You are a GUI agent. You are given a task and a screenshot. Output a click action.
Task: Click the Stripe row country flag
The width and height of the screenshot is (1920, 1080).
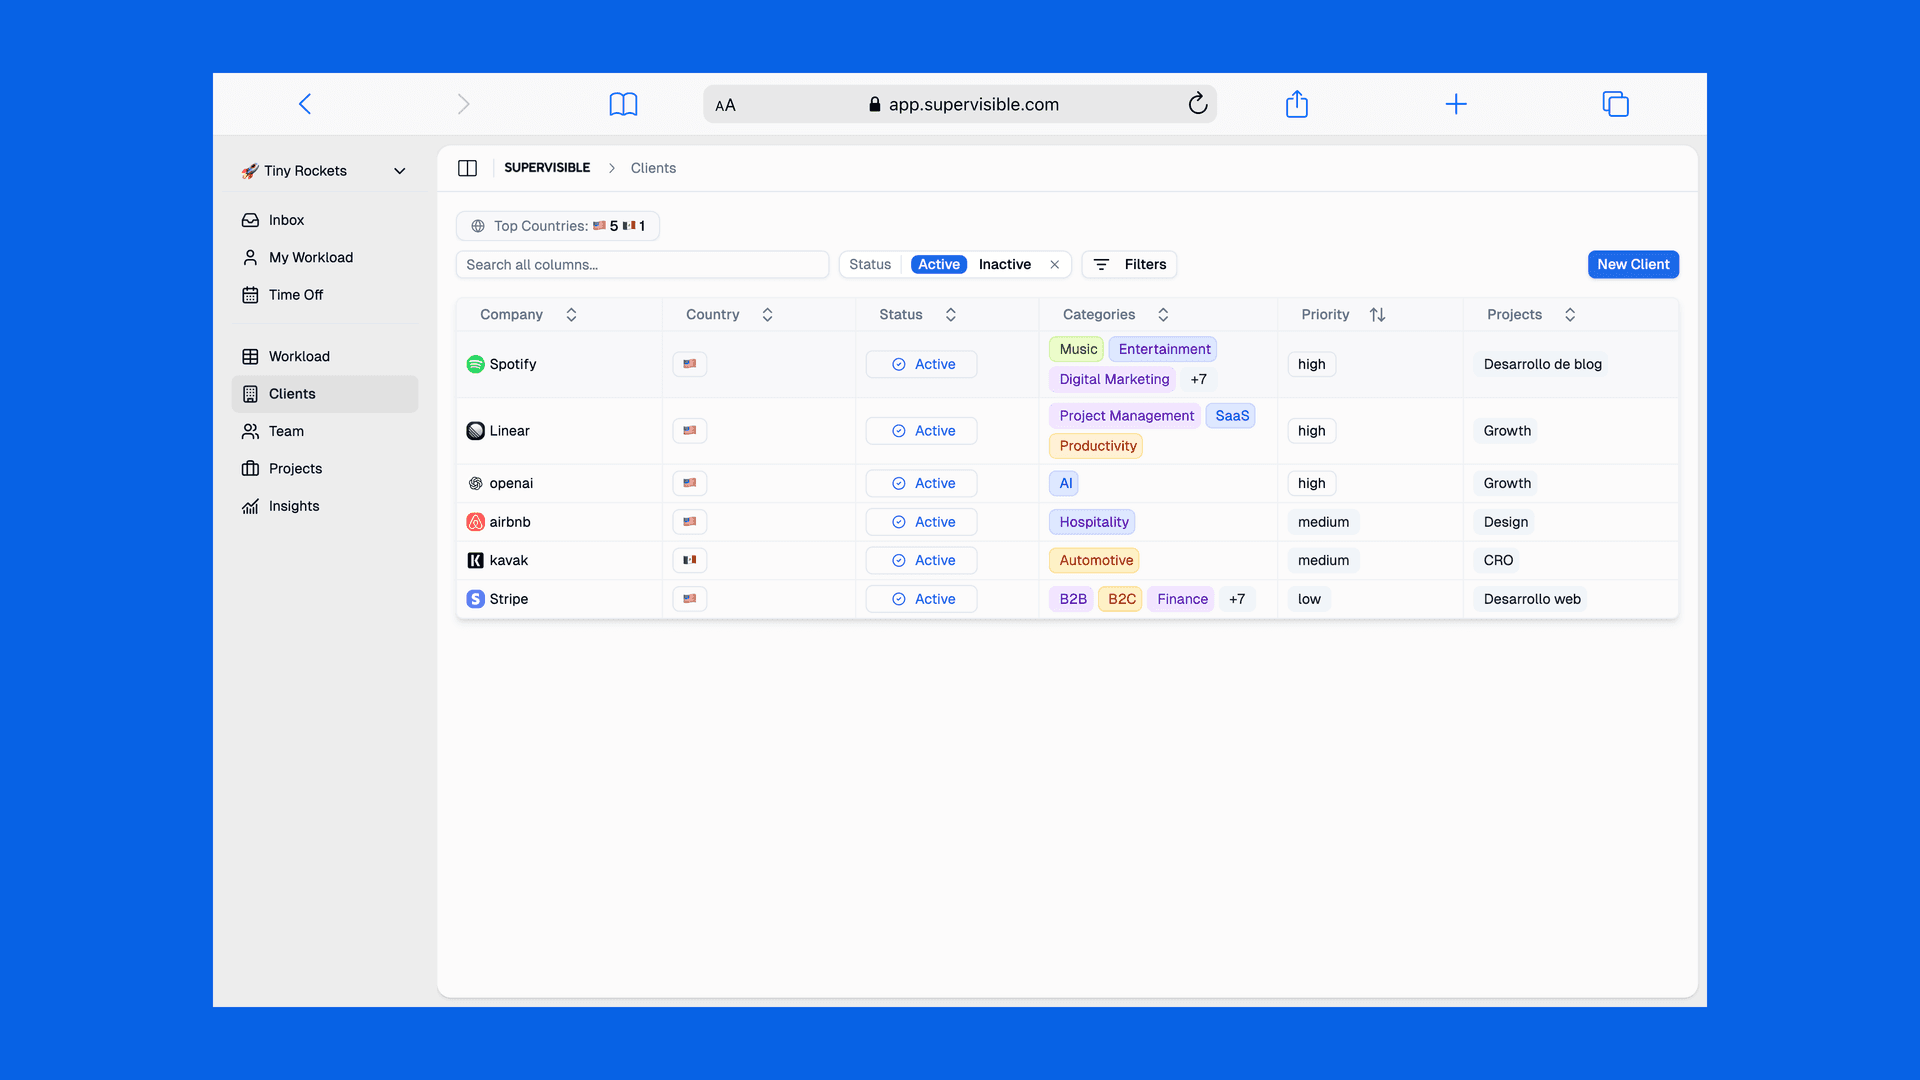click(690, 599)
